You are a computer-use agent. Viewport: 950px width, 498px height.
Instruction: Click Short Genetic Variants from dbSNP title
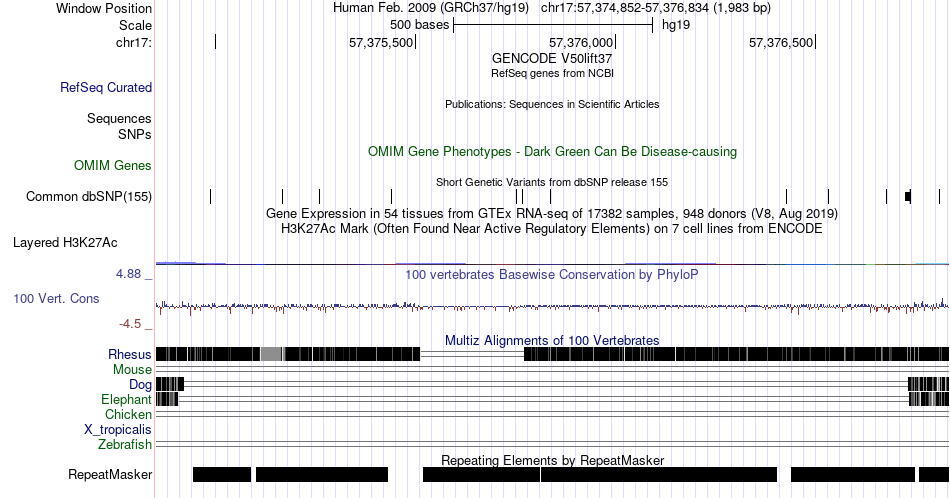[x=552, y=182]
